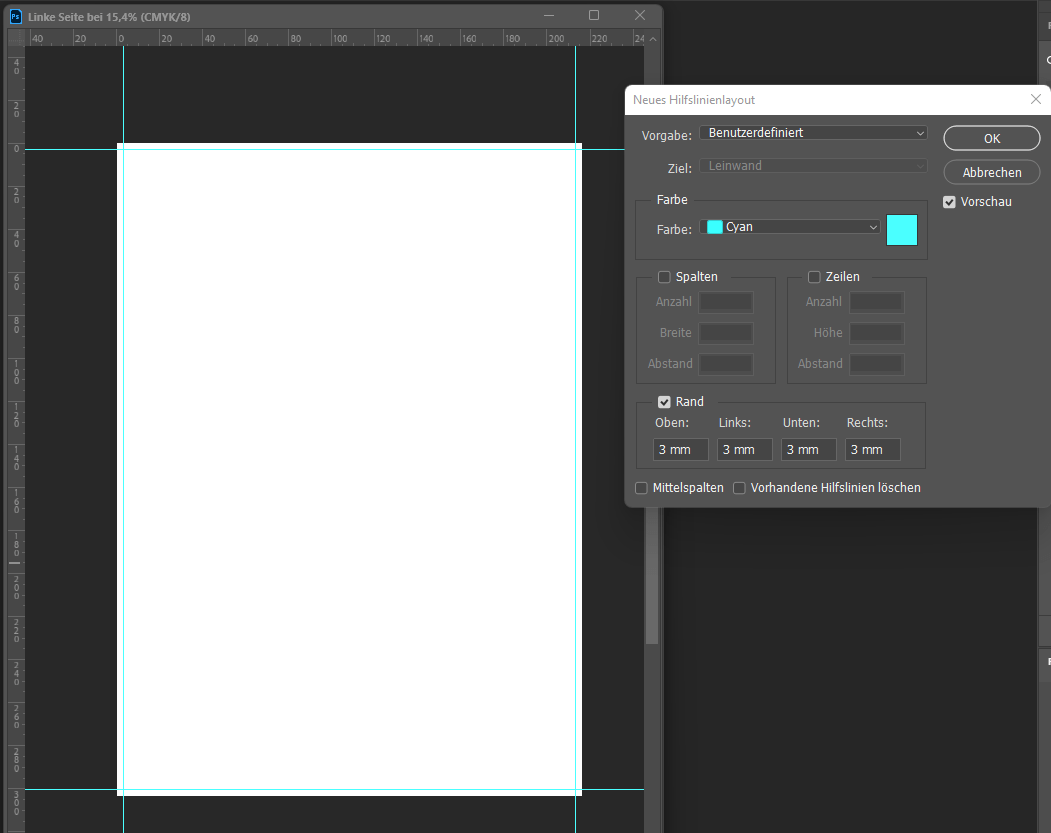Open the Vorgabe dropdown showing Benutzerdefiniert
1051x833 pixels.
coord(813,133)
